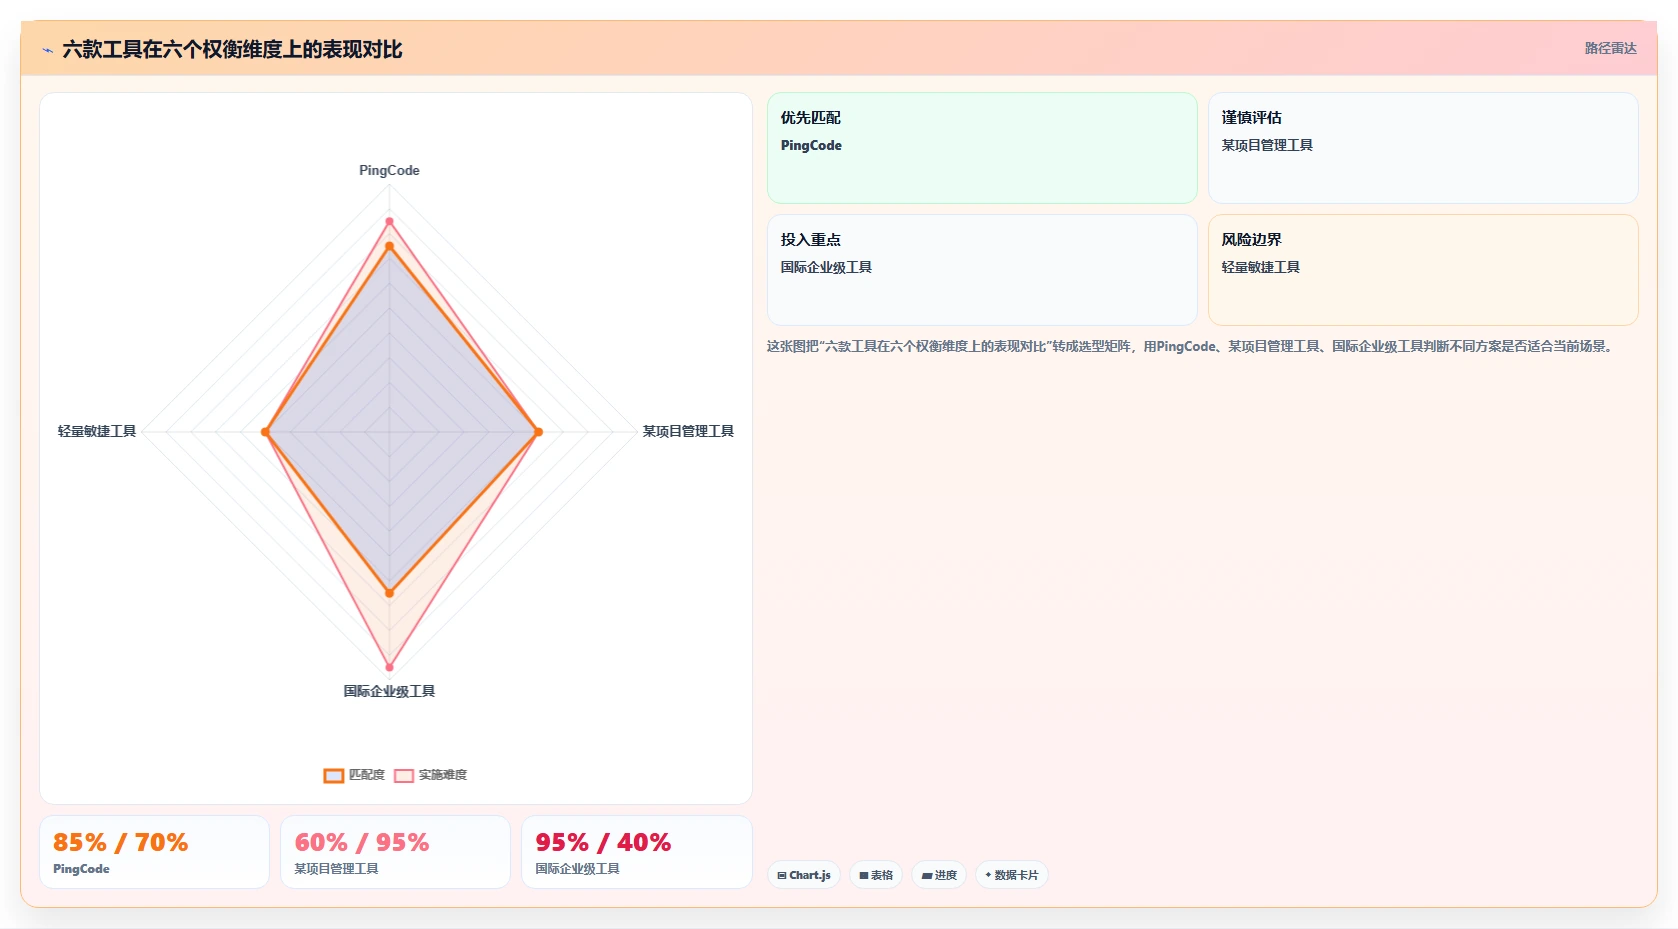Open the 风险边界 card

[x=1423, y=270]
